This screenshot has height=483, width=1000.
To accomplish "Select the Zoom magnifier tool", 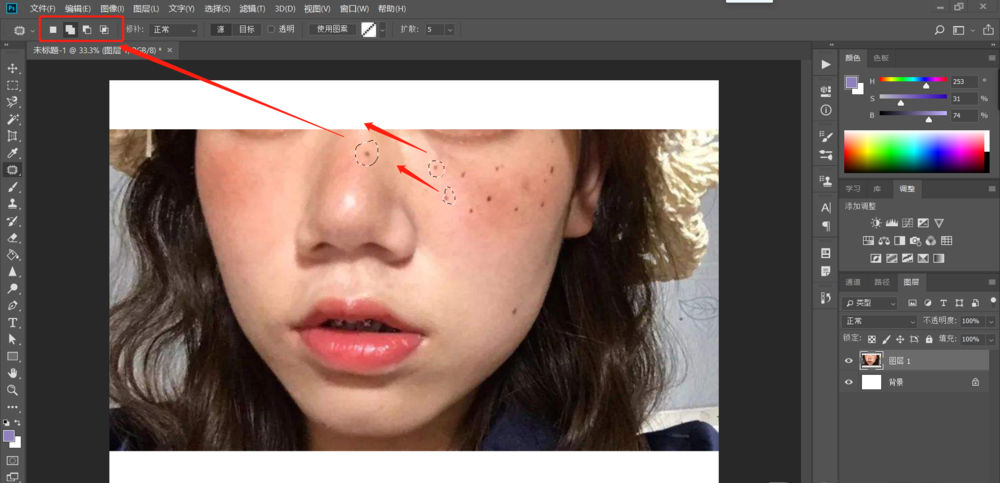I will click(13, 390).
